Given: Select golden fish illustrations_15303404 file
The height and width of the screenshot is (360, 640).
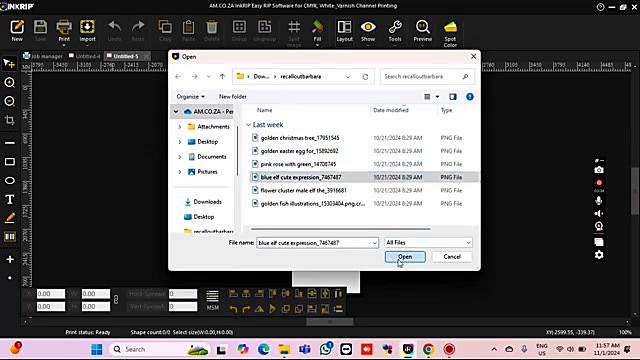Looking at the screenshot, I should [x=313, y=203].
